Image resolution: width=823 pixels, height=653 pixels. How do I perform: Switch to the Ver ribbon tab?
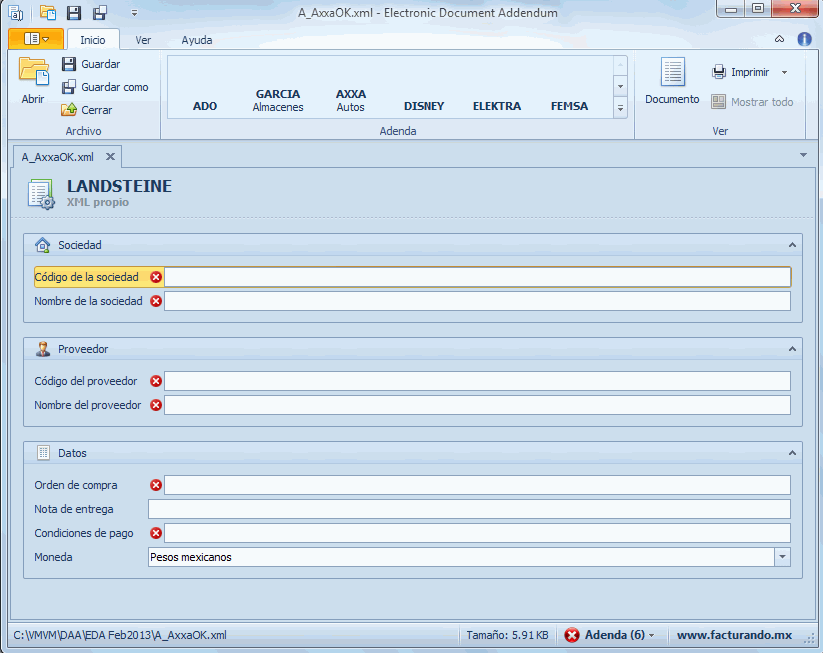(143, 40)
